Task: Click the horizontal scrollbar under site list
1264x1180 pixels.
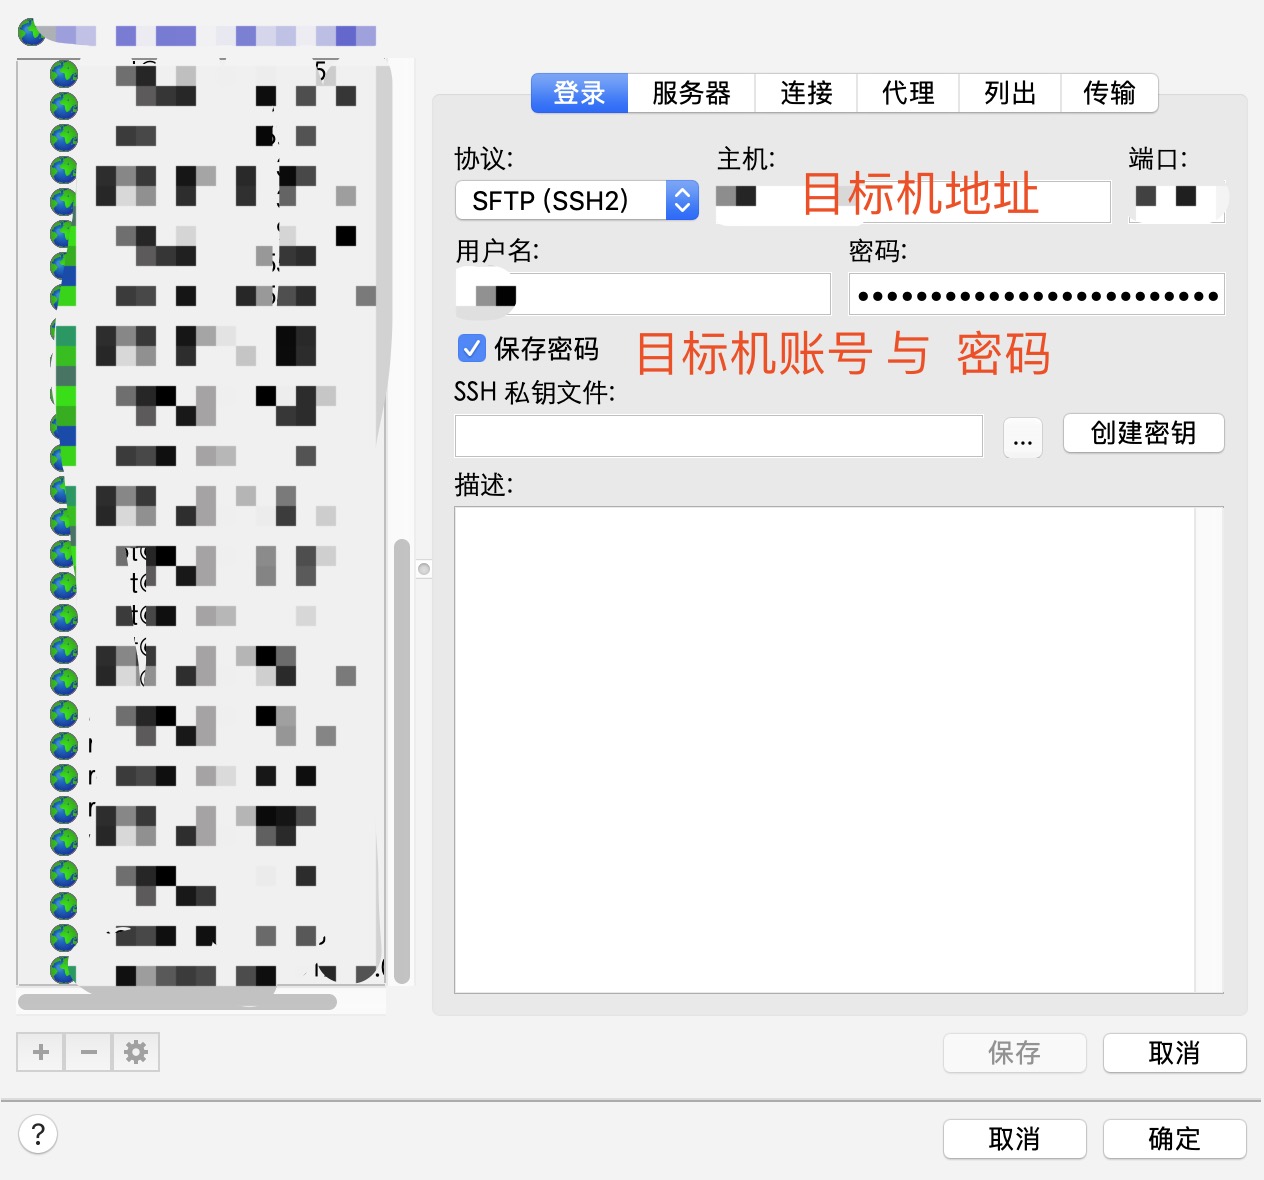Action: point(177,1001)
